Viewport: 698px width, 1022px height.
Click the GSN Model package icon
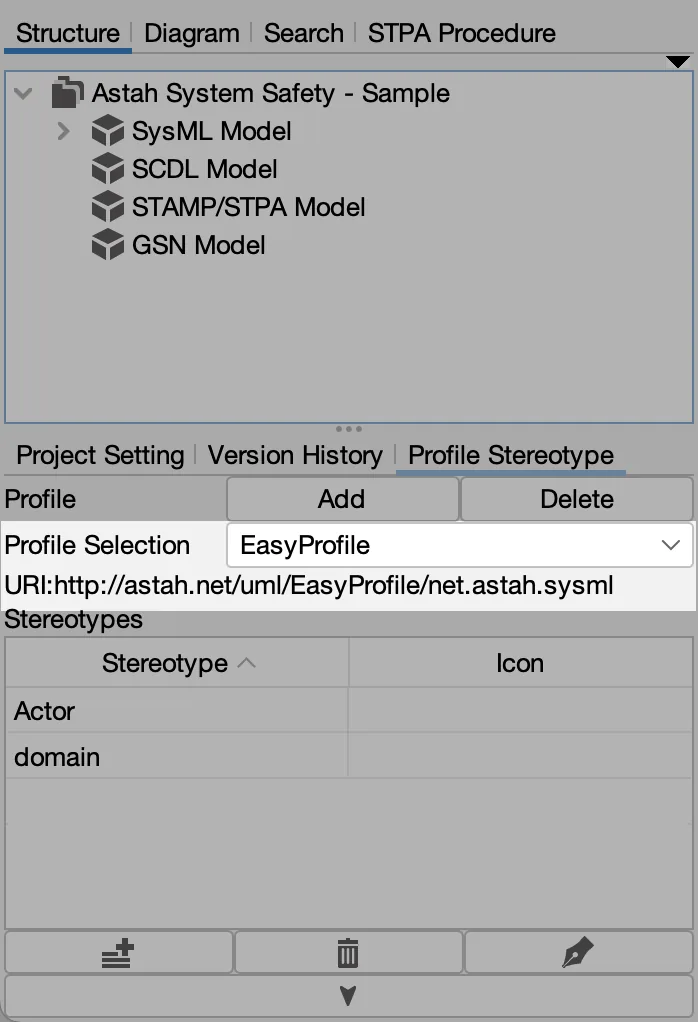[108, 244]
